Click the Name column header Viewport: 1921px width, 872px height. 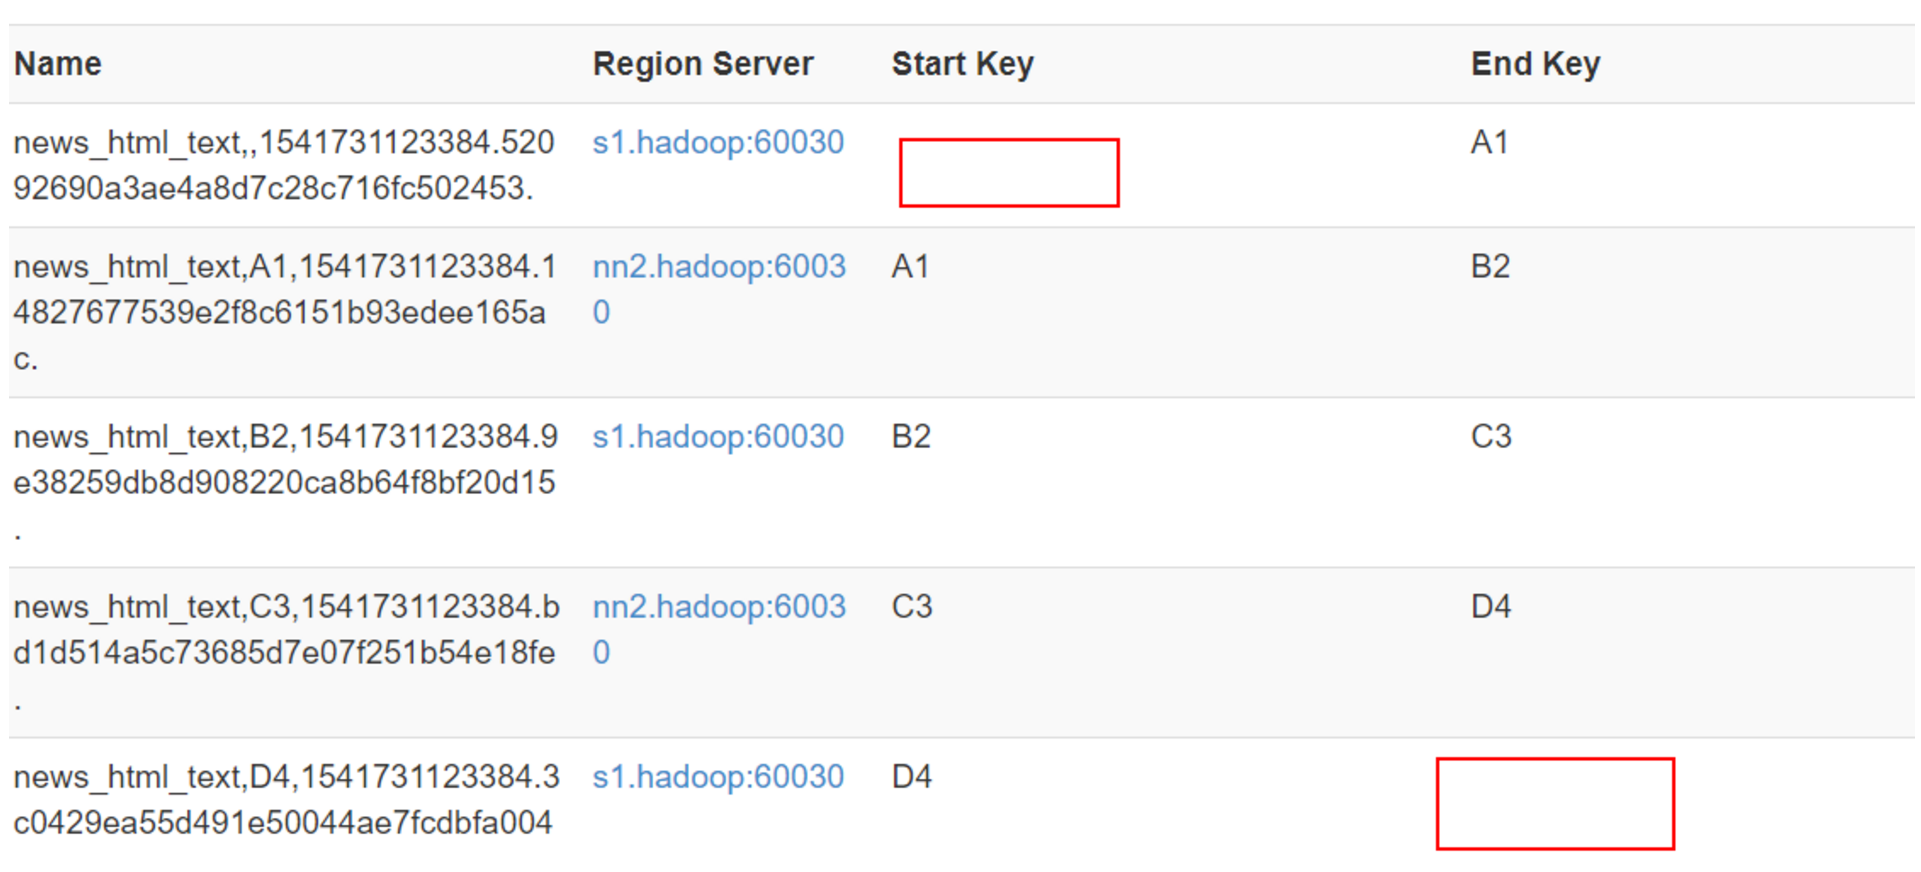(x=58, y=64)
